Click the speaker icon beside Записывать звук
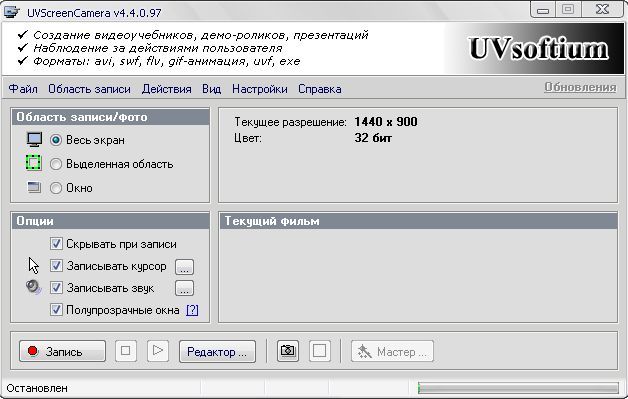 pyautogui.click(x=33, y=287)
